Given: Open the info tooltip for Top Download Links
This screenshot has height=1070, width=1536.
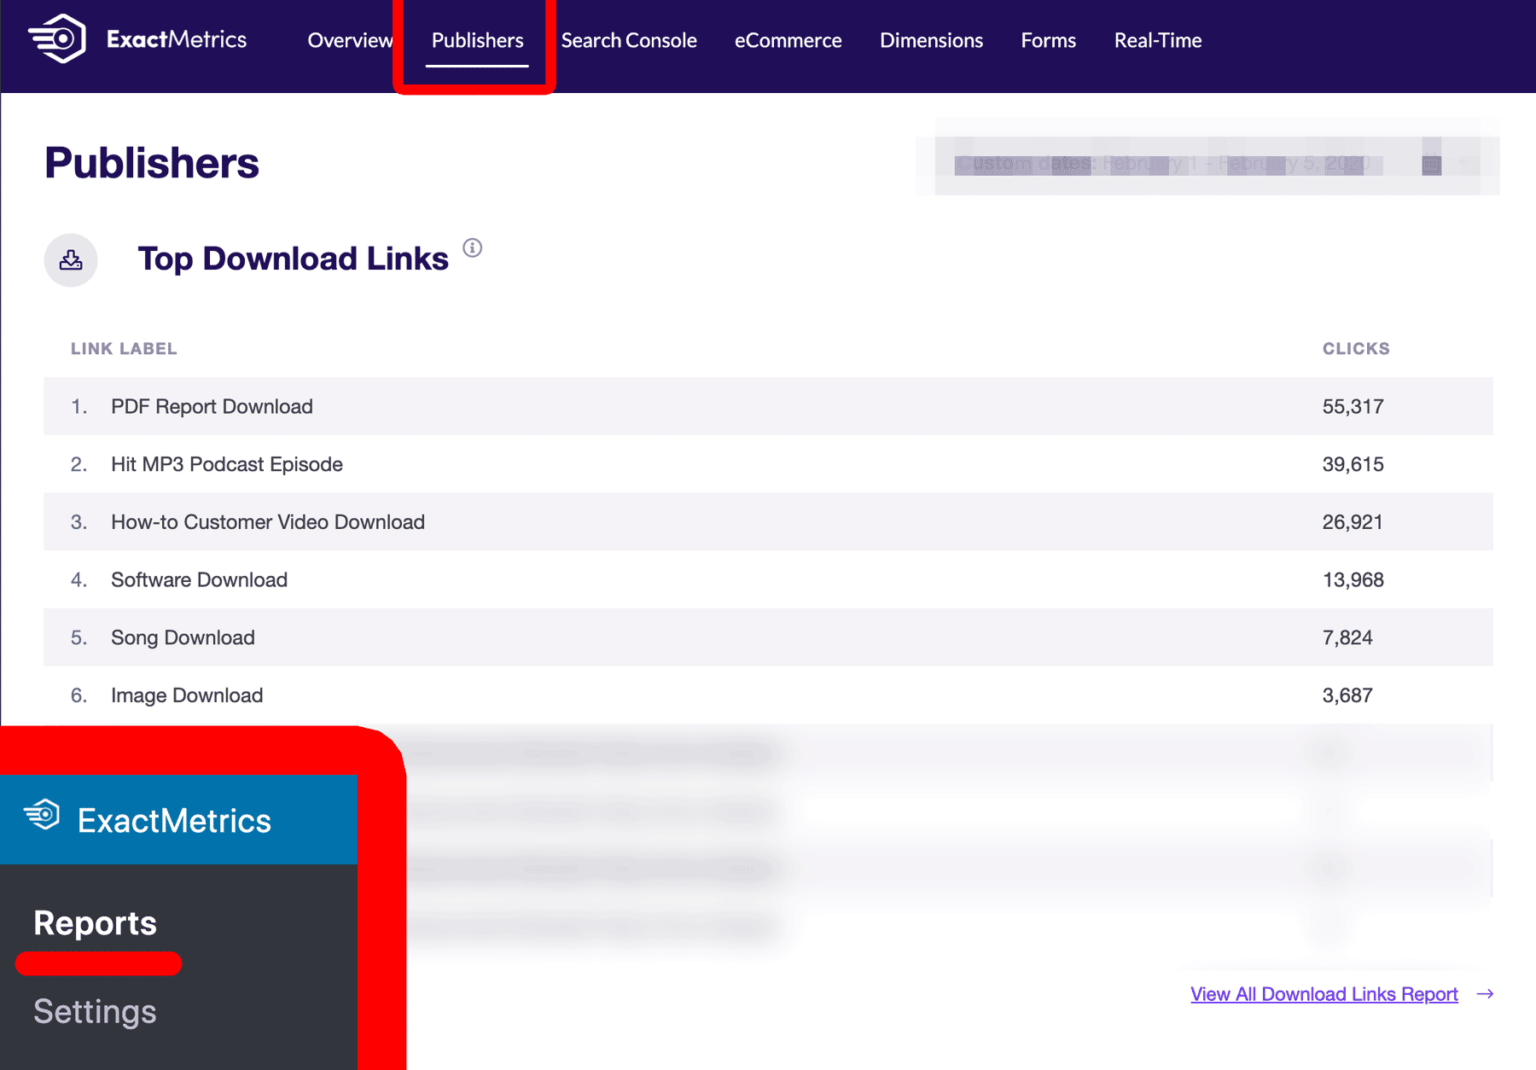Looking at the screenshot, I should click(x=472, y=247).
